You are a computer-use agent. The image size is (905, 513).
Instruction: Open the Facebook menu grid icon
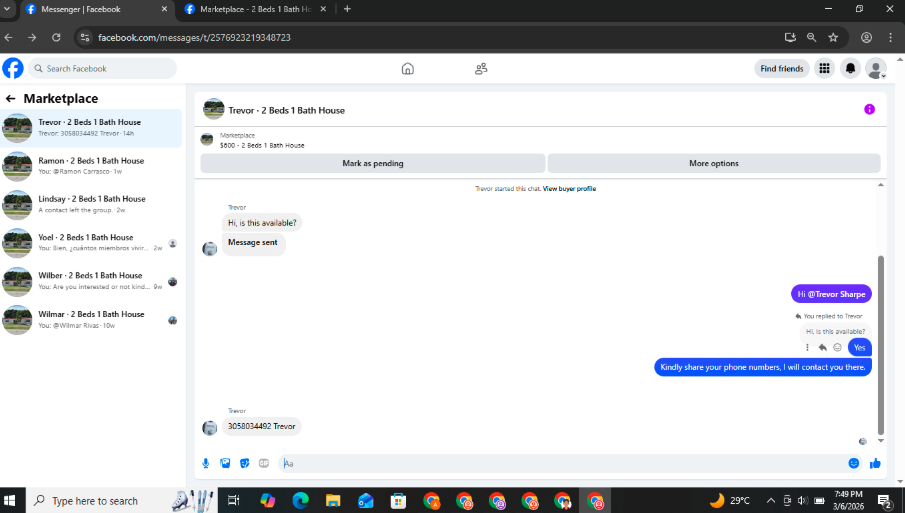point(824,68)
